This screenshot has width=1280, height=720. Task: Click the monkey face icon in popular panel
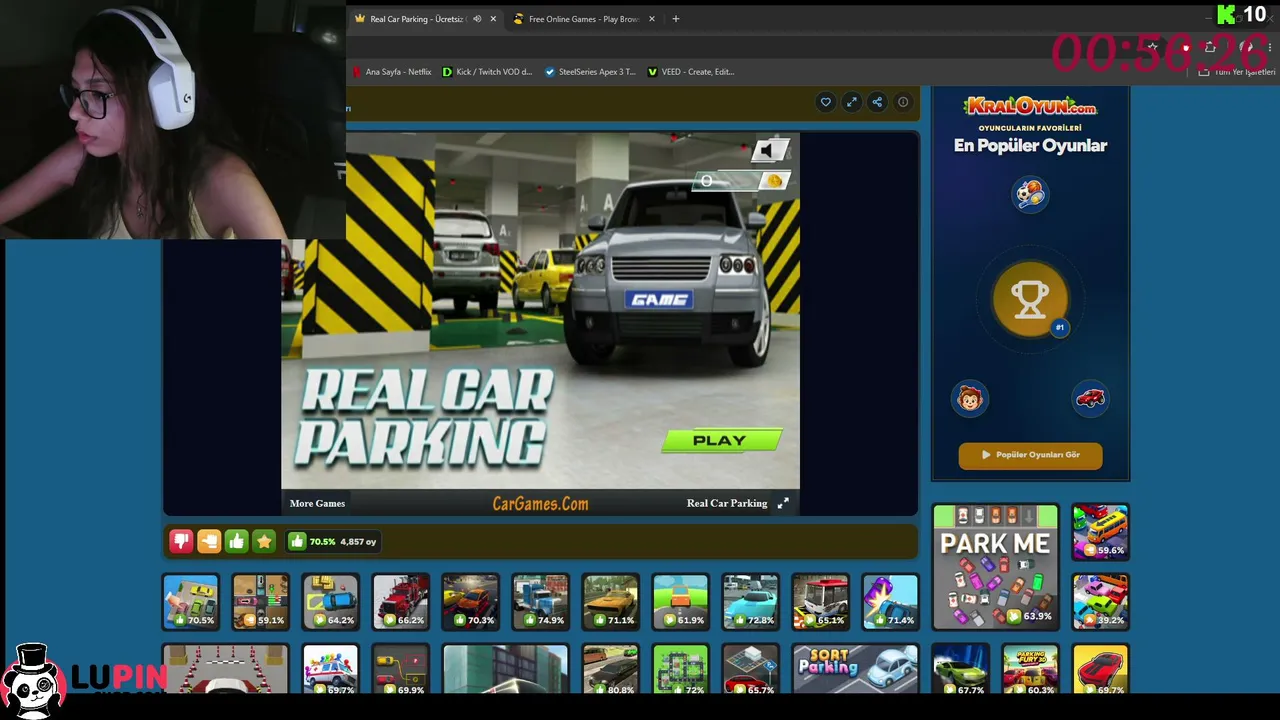tap(970, 399)
